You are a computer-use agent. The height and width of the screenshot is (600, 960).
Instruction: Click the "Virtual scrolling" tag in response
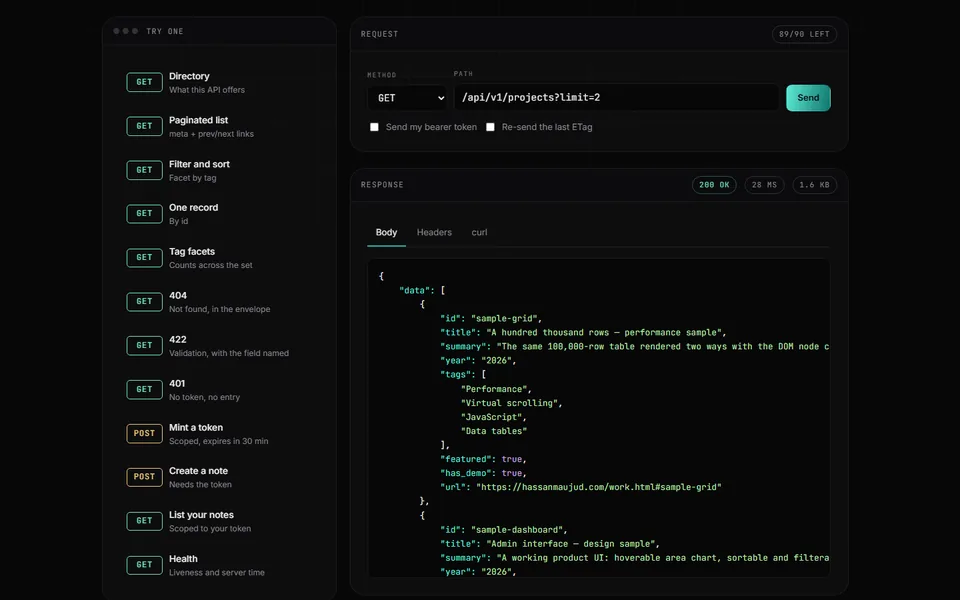[511, 403]
